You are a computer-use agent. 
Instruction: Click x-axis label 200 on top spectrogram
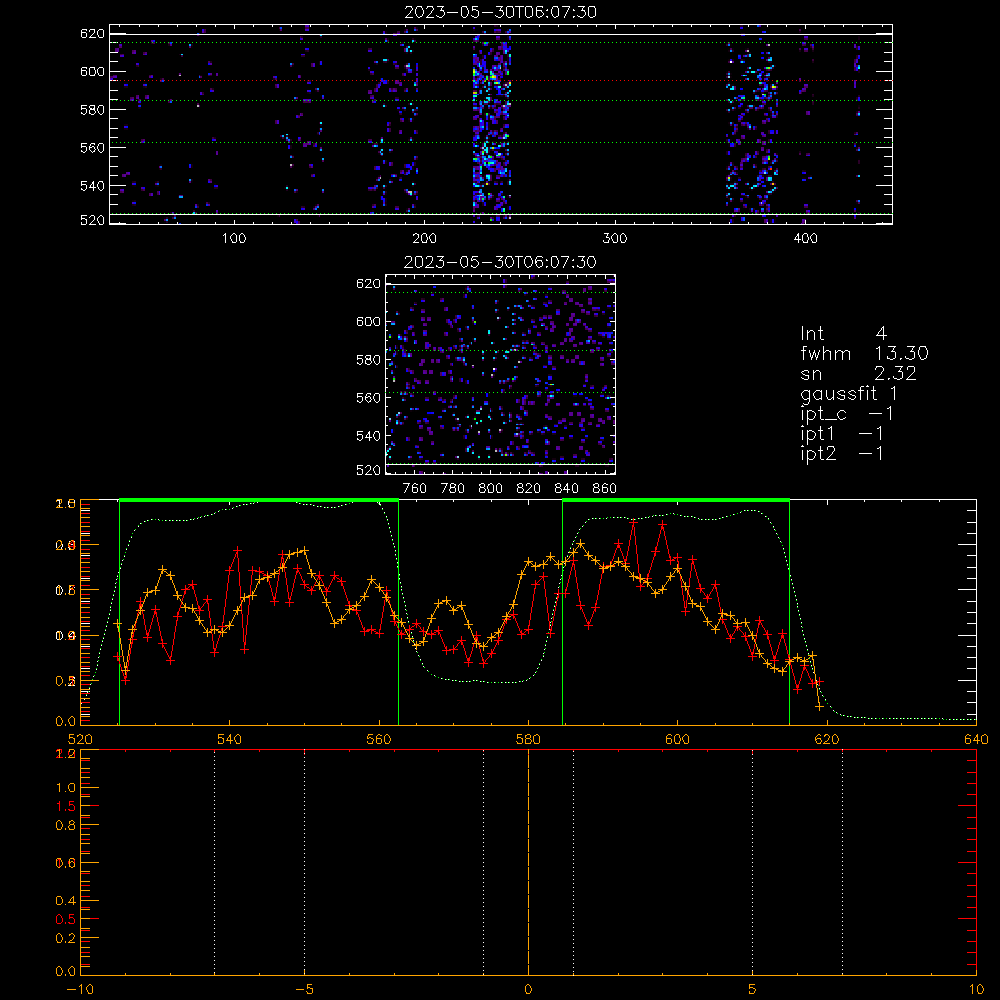pos(424,239)
